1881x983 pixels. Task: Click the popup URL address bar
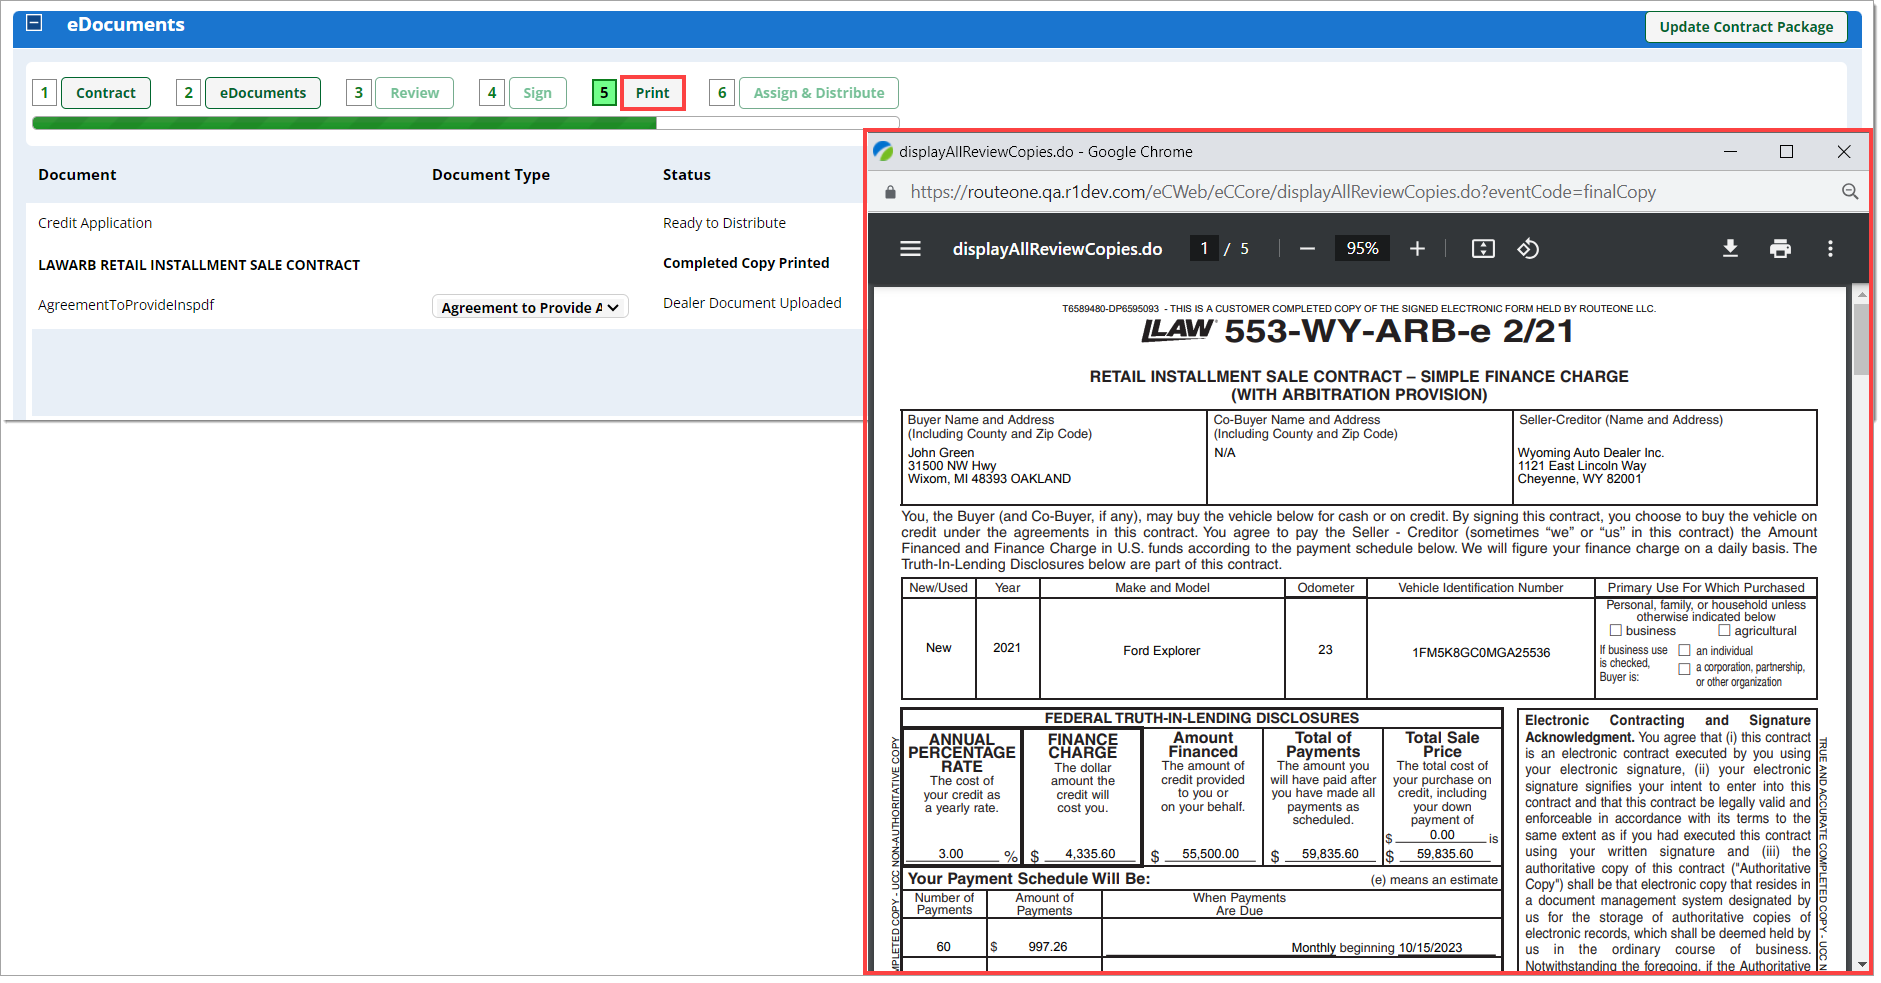[1283, 192]
